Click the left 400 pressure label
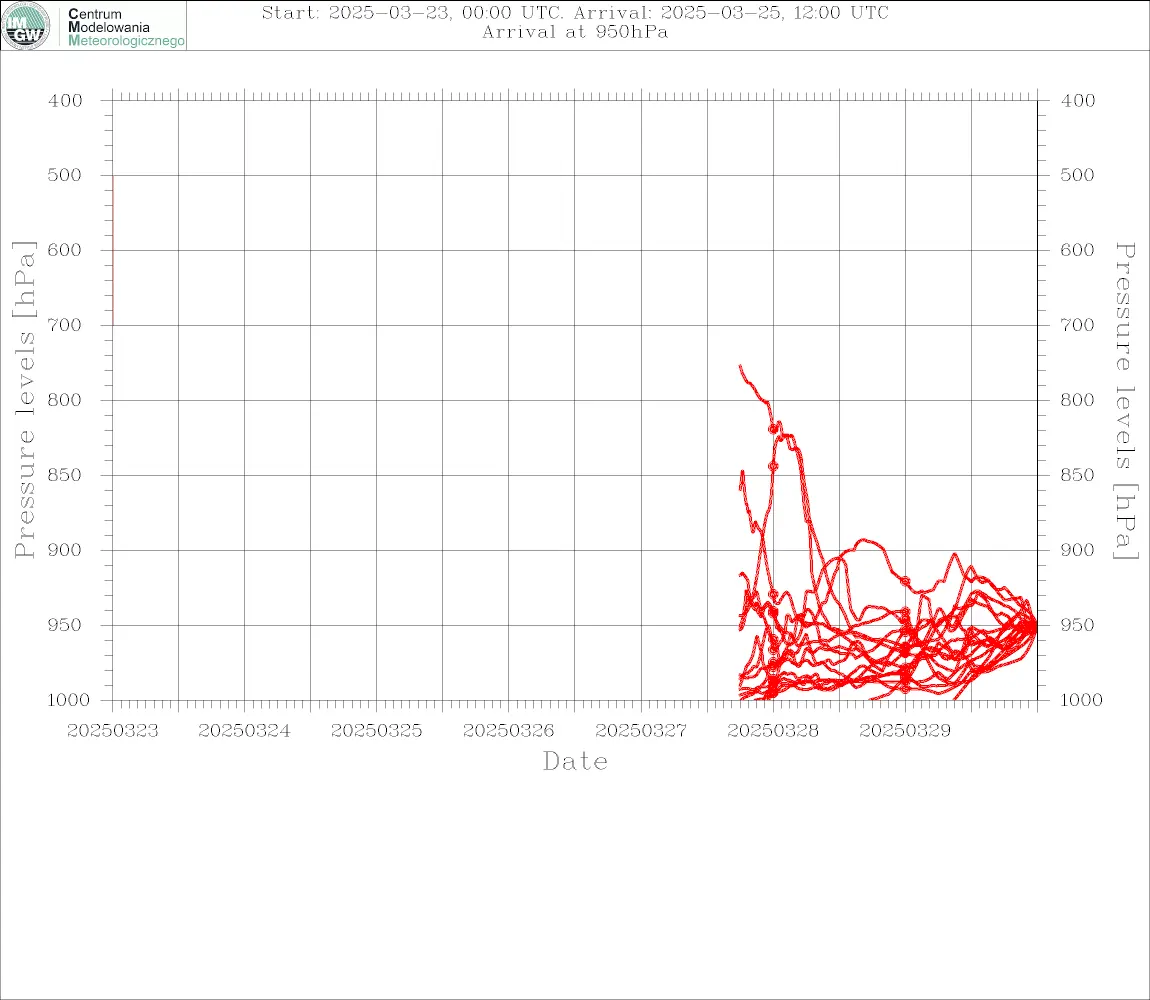Image resolution: width=1150 pixels, height=1000 pixels. coord(65,101)
